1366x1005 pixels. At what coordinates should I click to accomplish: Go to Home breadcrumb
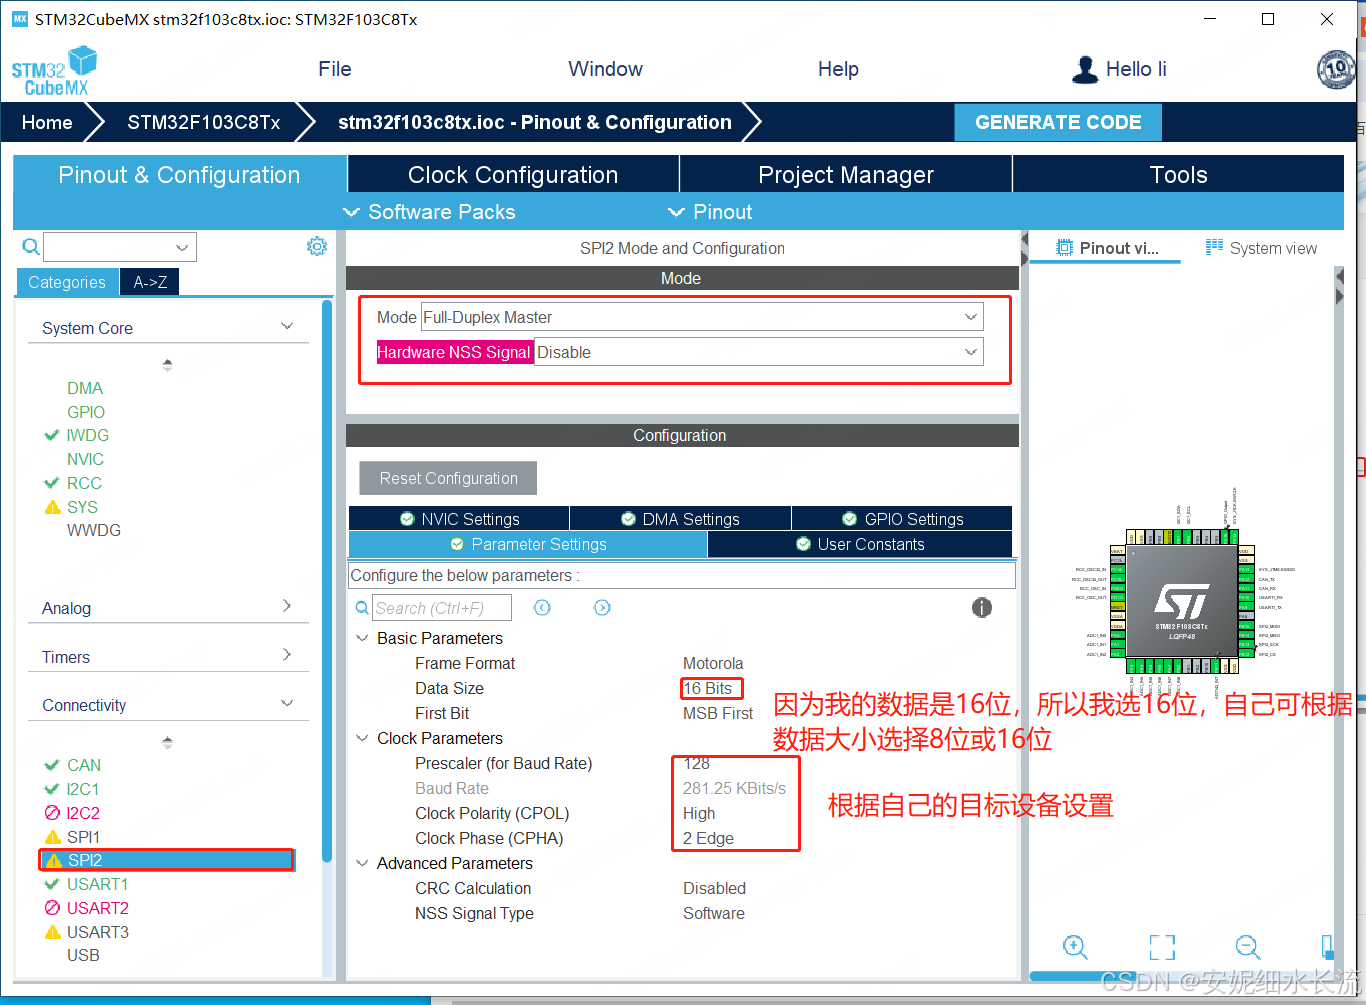(x=47, y=122)
